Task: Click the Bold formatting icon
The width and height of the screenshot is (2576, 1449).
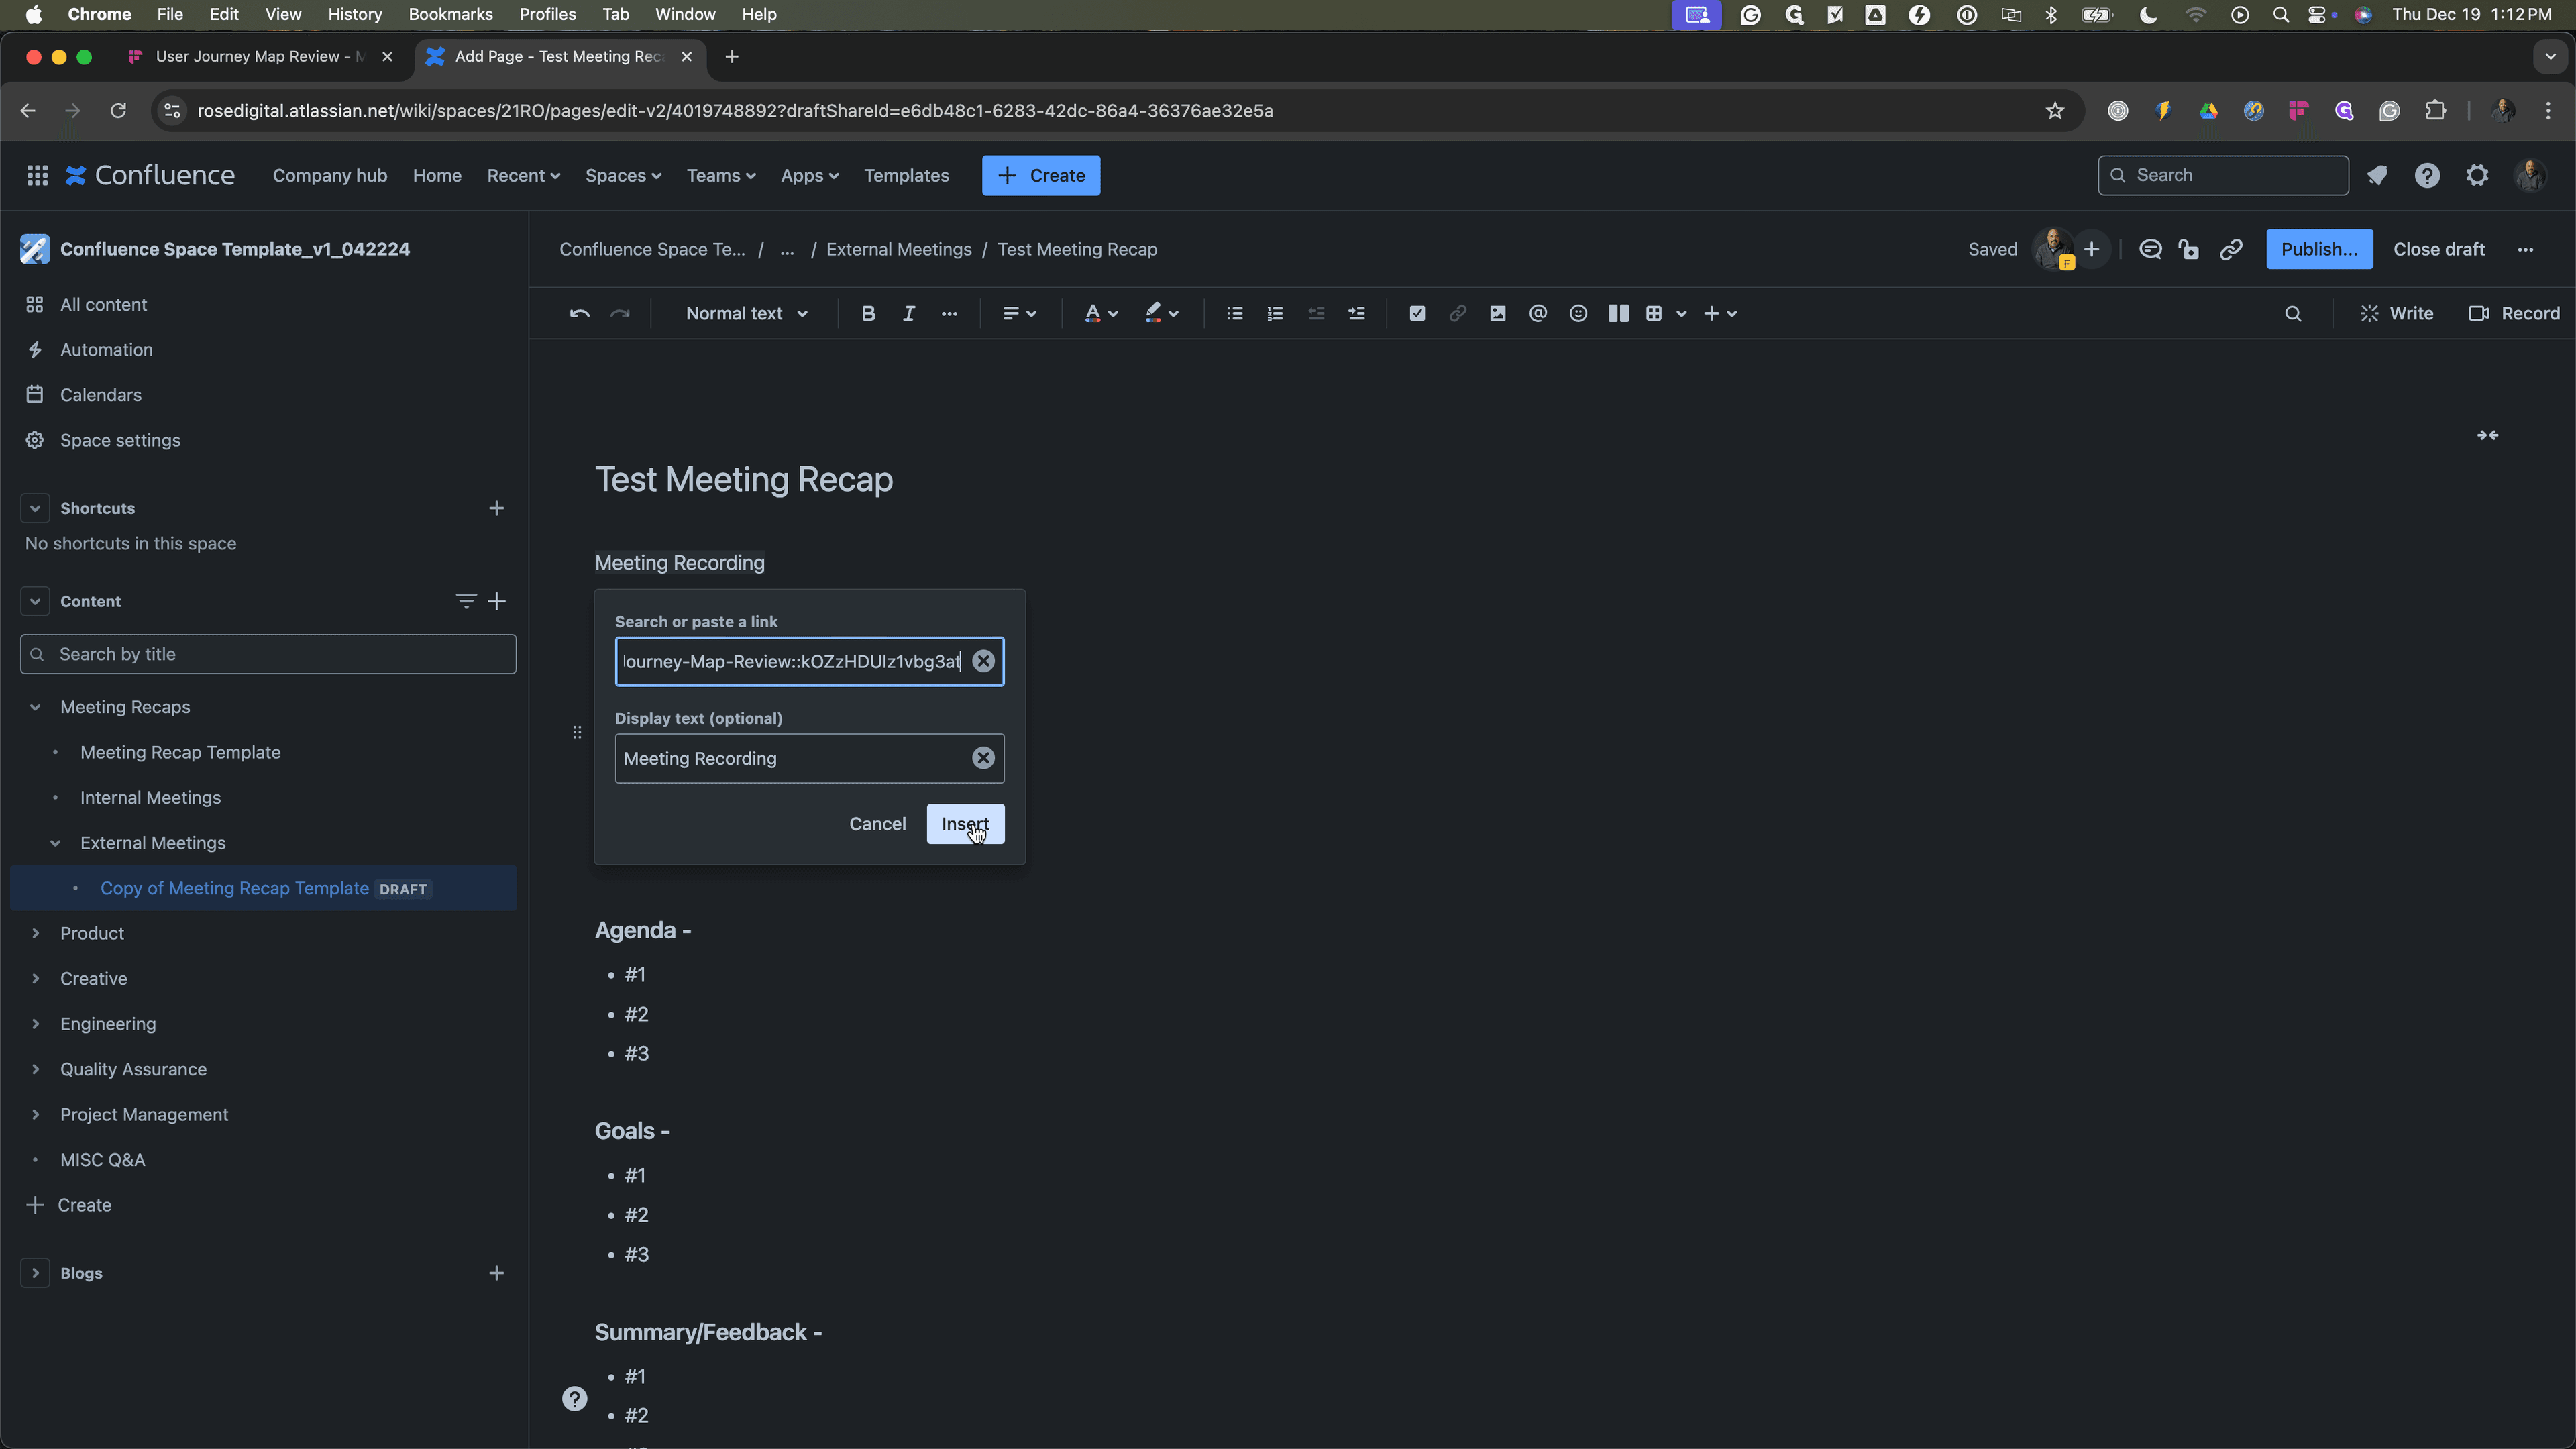Action: coord(868,313)
